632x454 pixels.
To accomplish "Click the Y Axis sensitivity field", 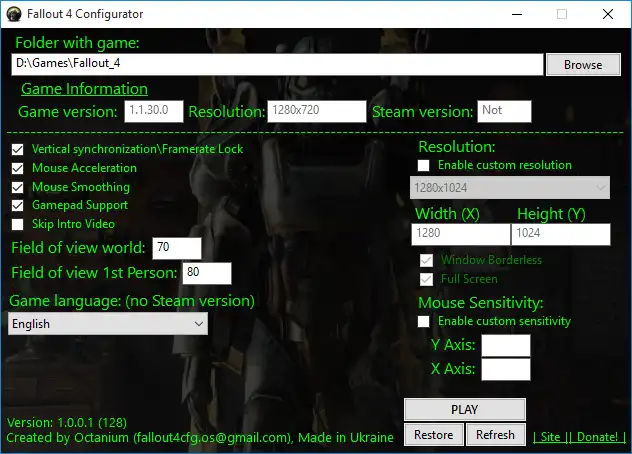I will [x=506, y=346].
